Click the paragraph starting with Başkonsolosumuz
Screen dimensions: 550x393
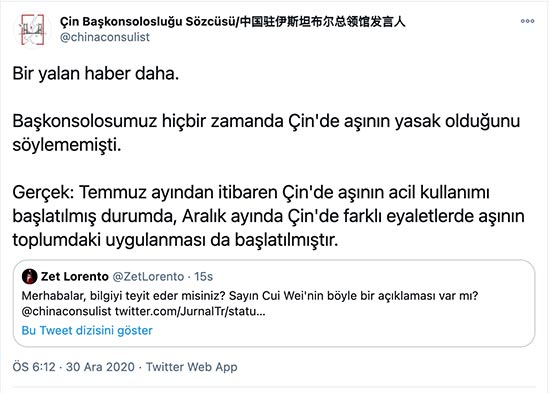266,133
